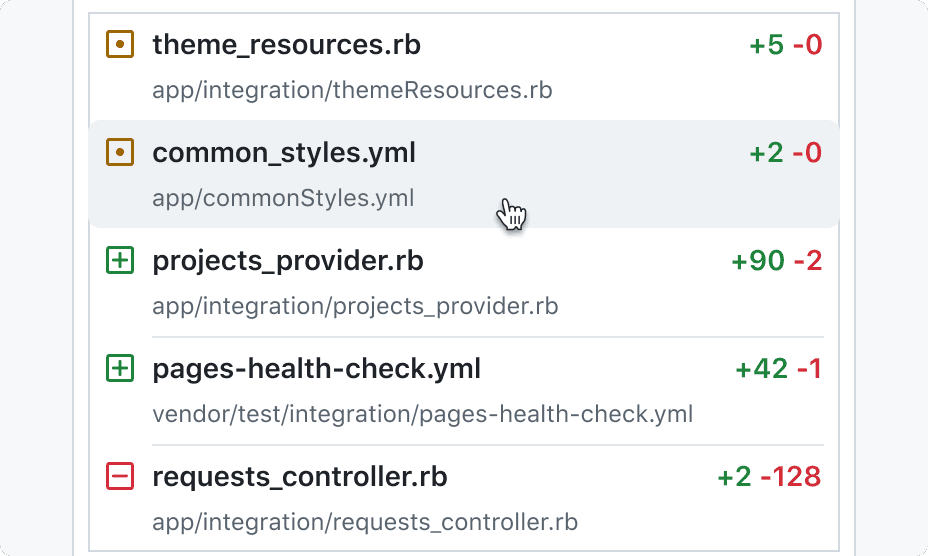Click the path app/integration/requests_controller.rb
928x556 pixels.
365,522
